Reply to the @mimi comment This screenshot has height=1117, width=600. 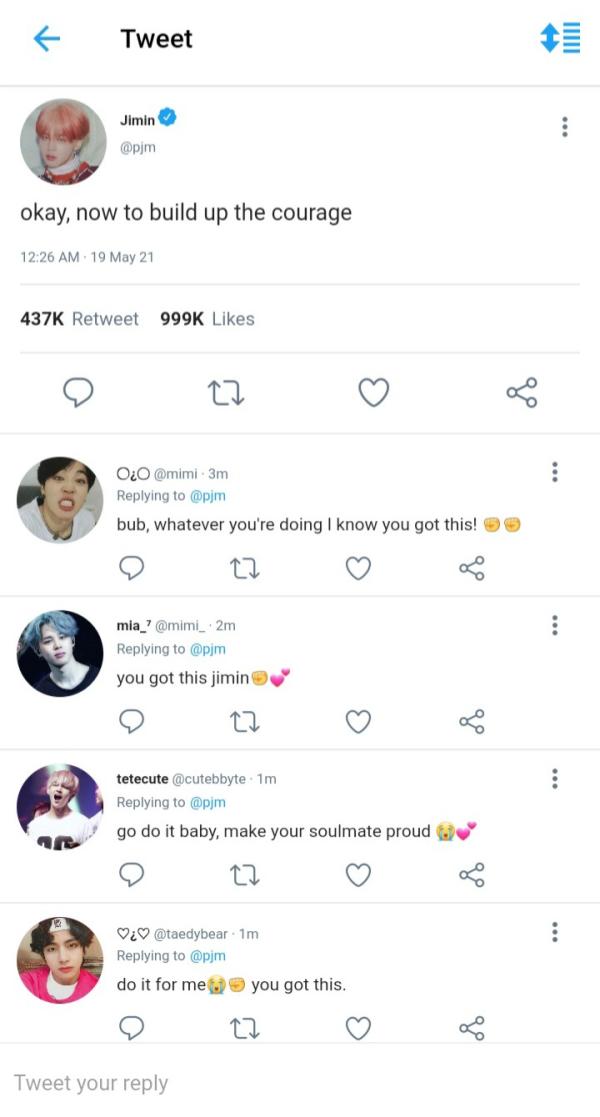(132, 568)
